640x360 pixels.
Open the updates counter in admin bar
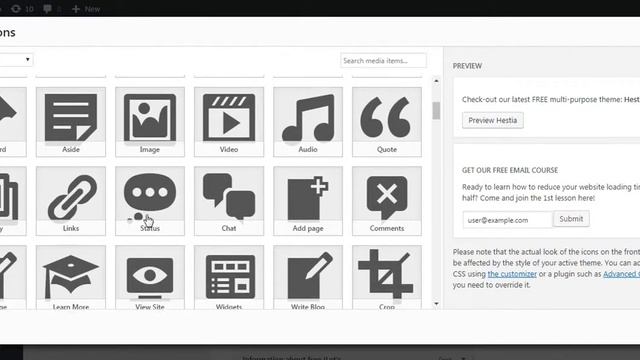(22, 9)
